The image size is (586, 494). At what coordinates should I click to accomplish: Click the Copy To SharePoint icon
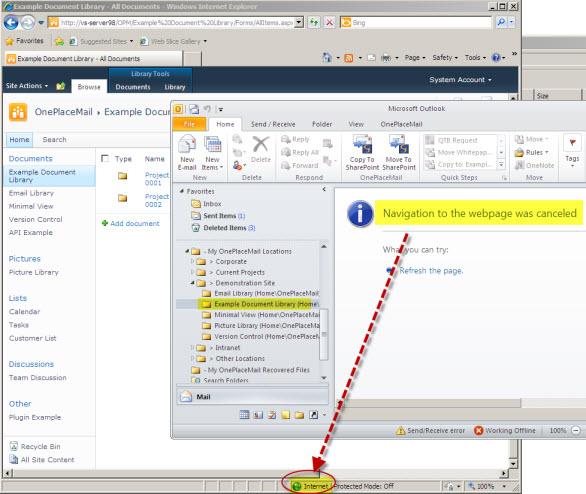362,145
